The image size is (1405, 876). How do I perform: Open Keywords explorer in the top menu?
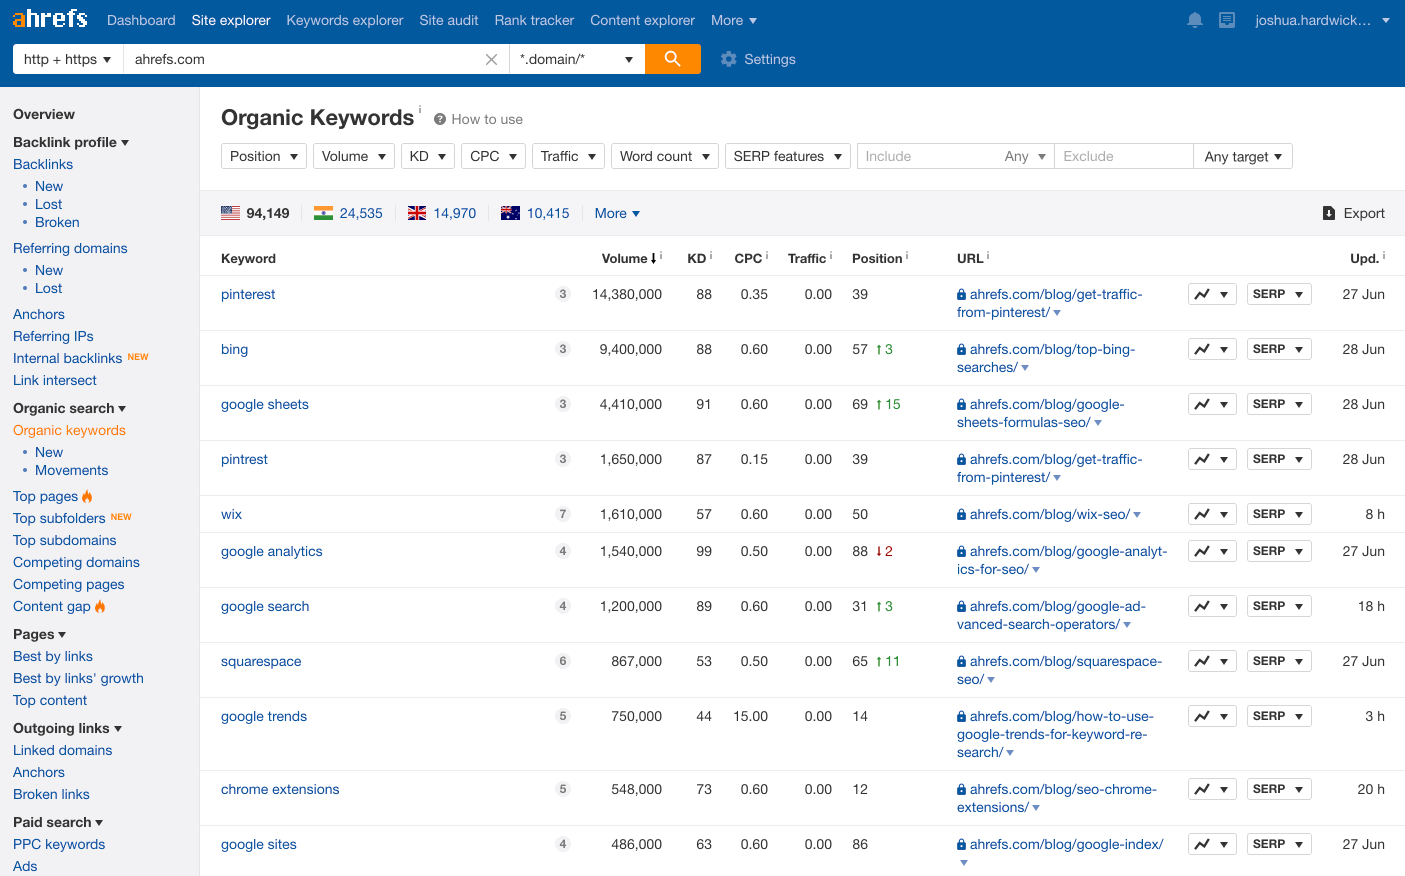344,20
